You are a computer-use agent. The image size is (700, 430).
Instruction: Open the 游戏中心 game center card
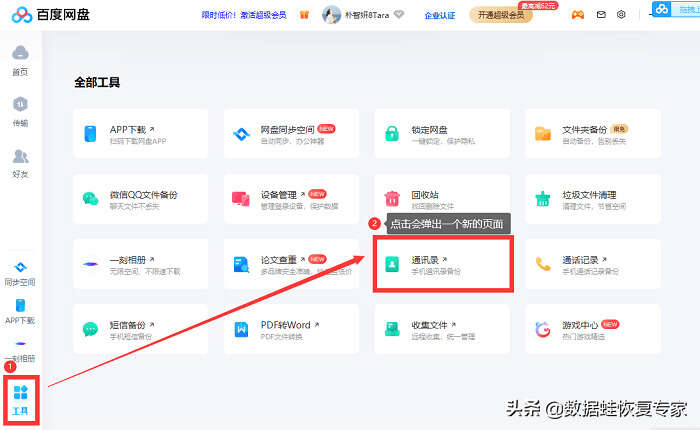pyautogui.click(x=593, y=329)
